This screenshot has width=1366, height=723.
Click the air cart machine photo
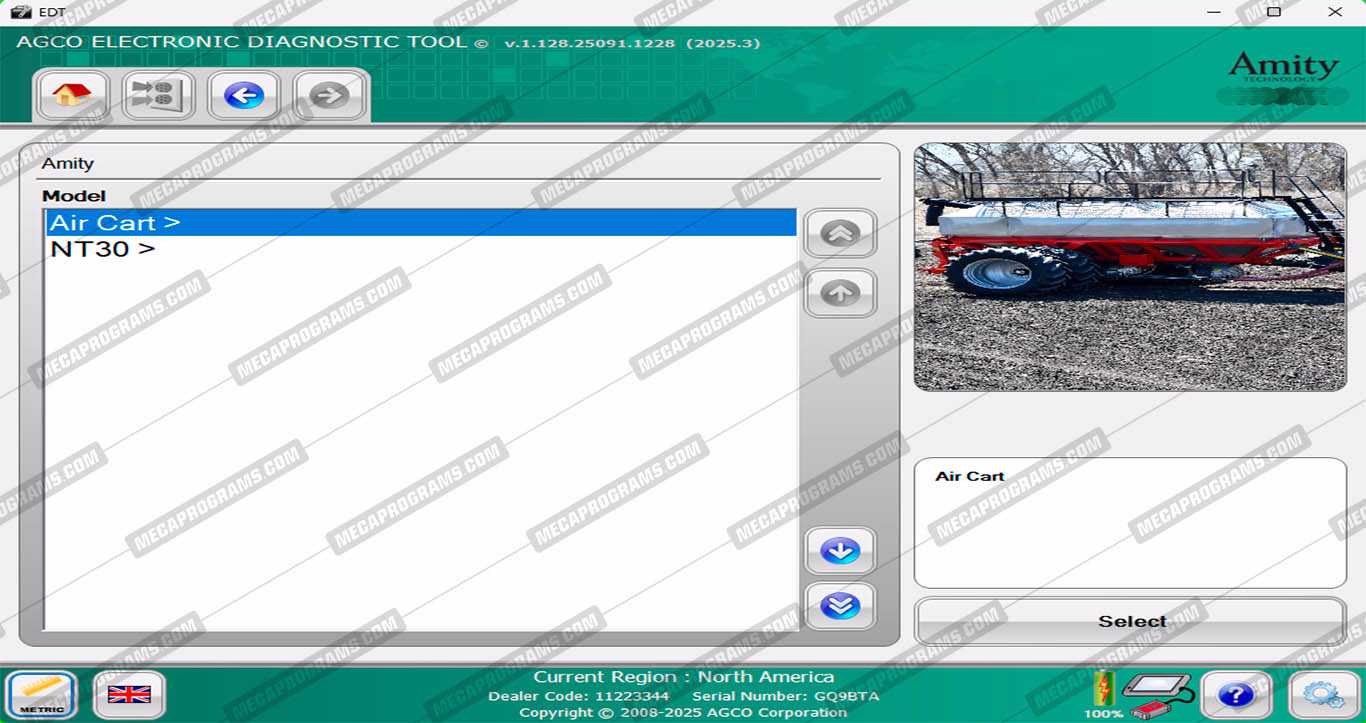pos(1130,266)
